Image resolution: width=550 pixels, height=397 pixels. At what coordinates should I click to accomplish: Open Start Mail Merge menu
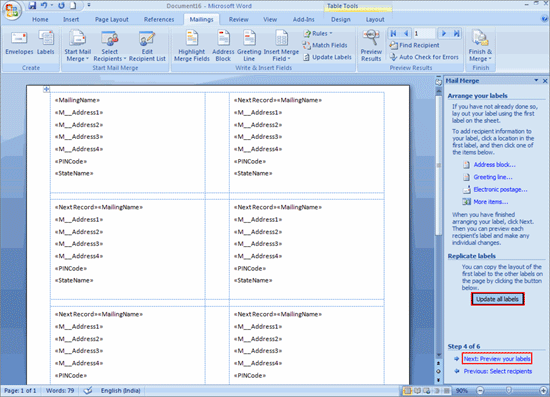click(78, 46)
